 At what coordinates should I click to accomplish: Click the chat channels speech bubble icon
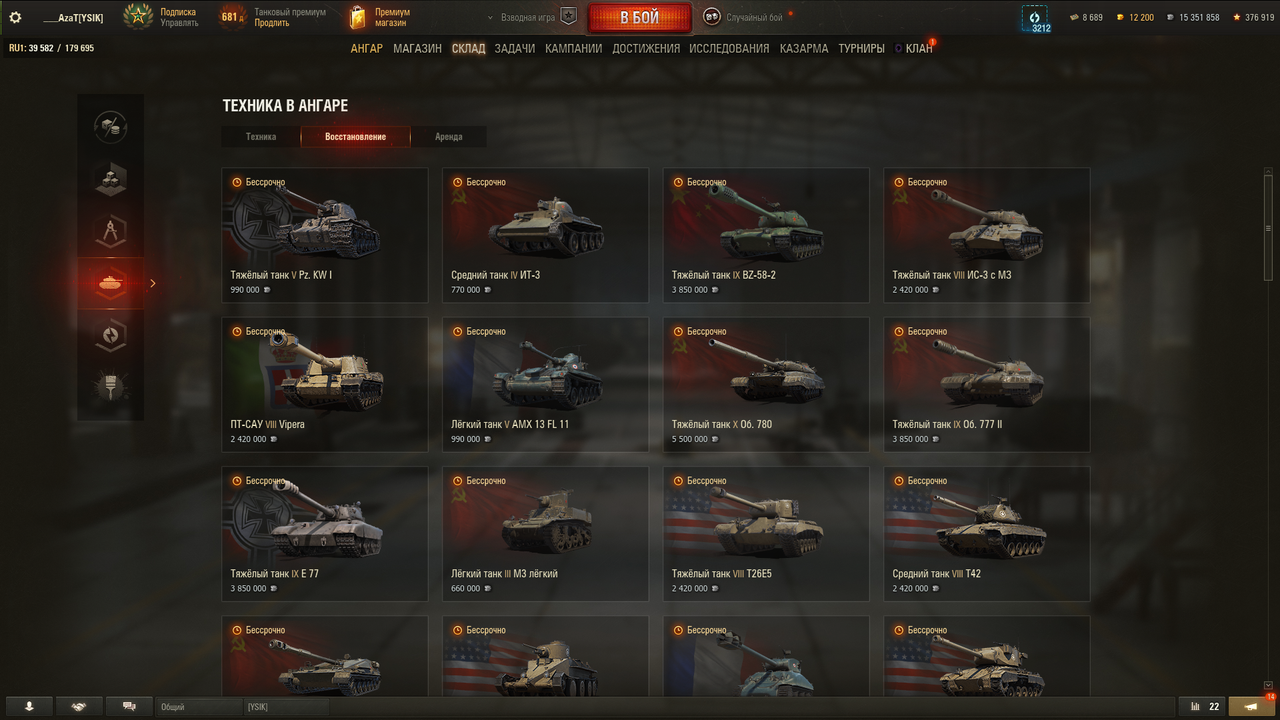(x=129, y=706)
